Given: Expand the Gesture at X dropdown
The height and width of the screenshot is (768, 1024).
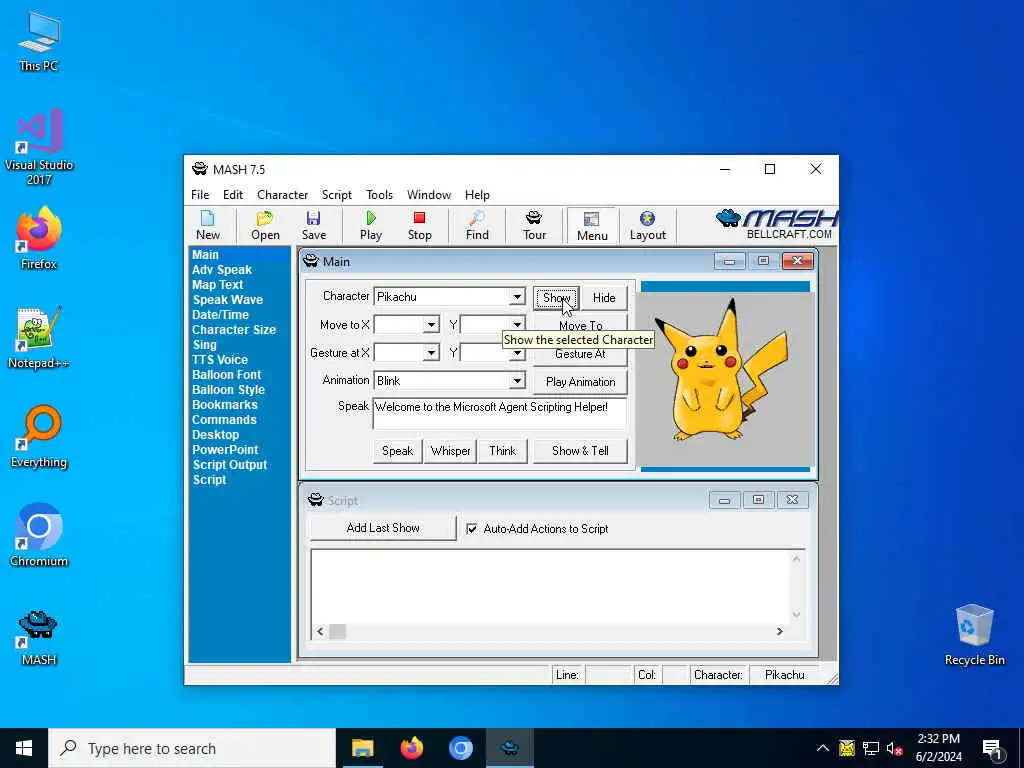Looking at the screenshot, I should pos(431,353).
